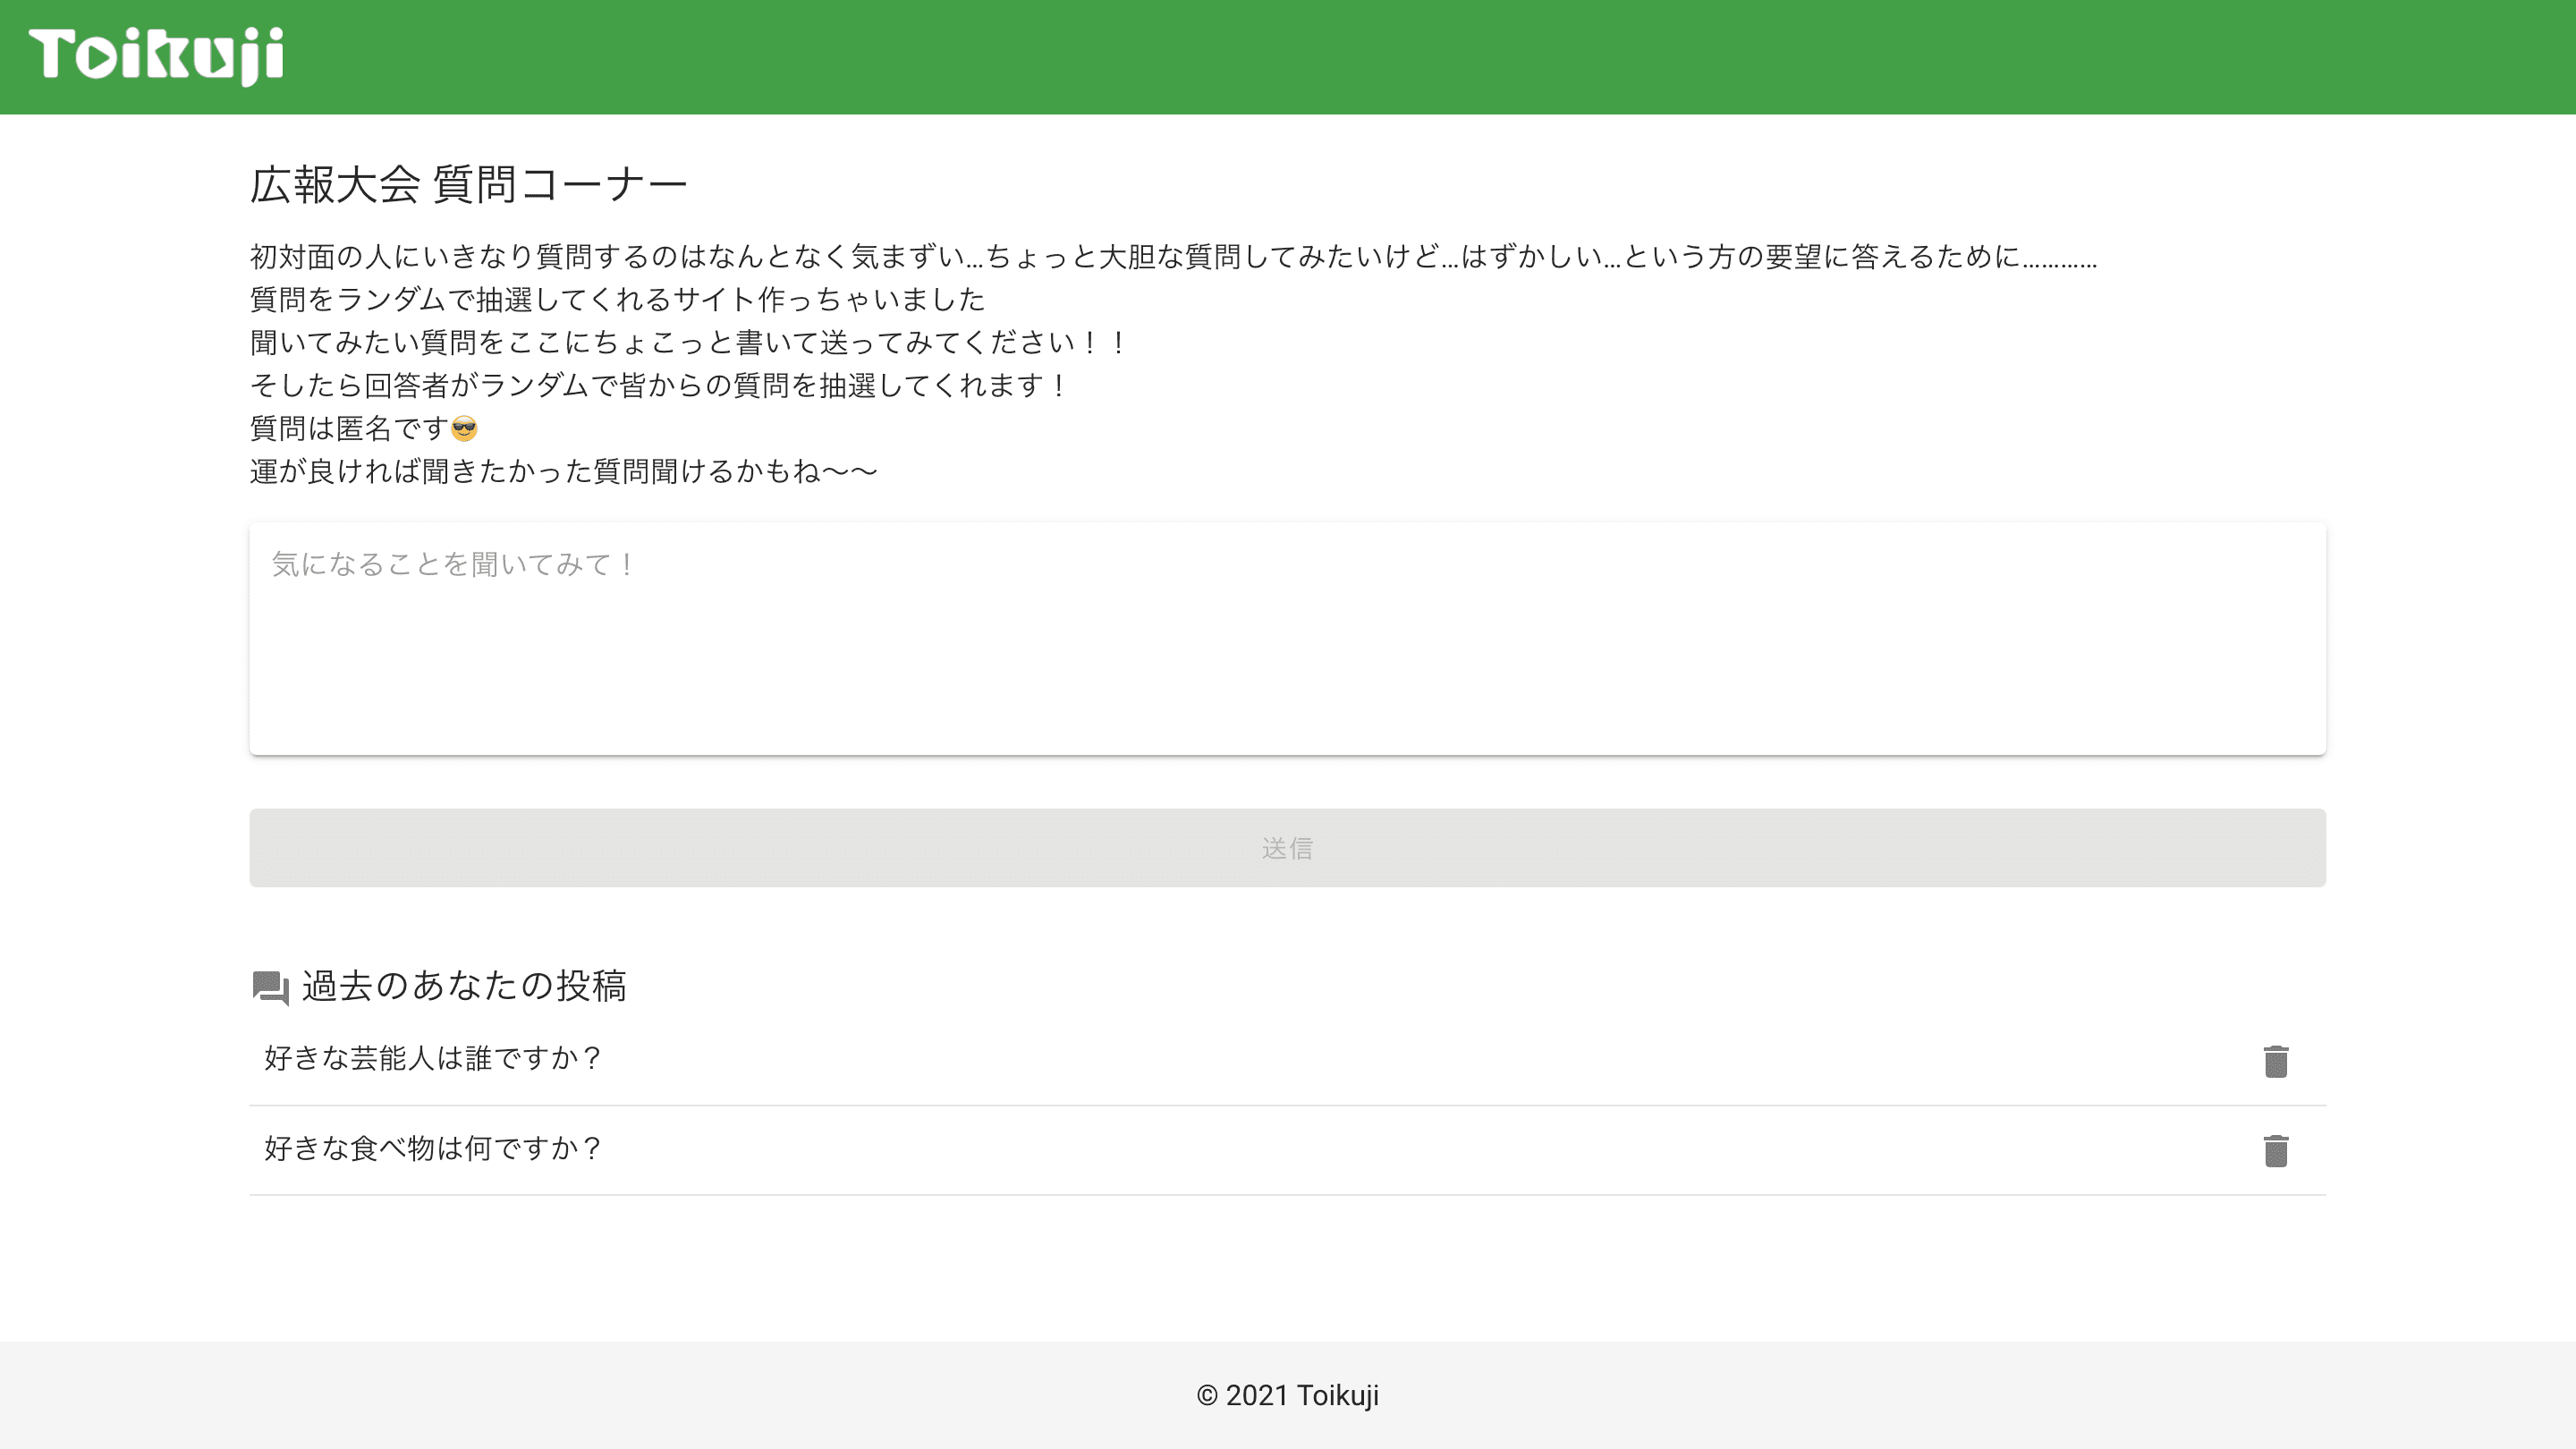This screenshot has width=2576, height=1449.
Task: Click 広報大会 in the page title
Action: click(x=335, y=185)
